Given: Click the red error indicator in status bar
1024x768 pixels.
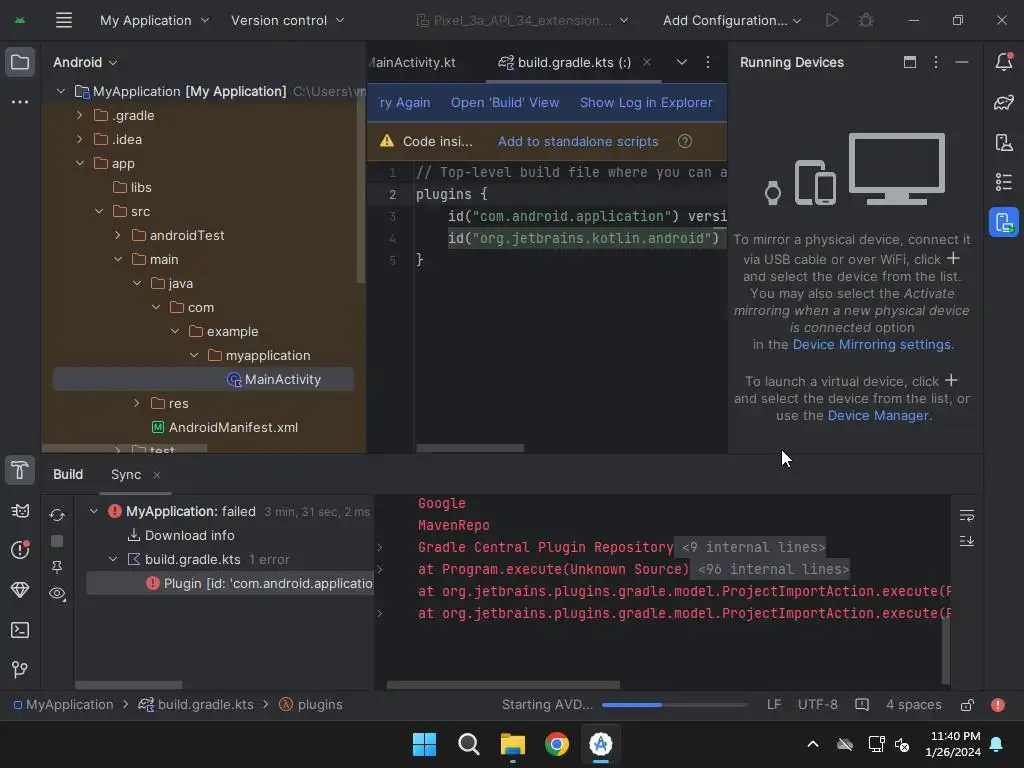Looking at the screenshot, I should pos(998,705).
